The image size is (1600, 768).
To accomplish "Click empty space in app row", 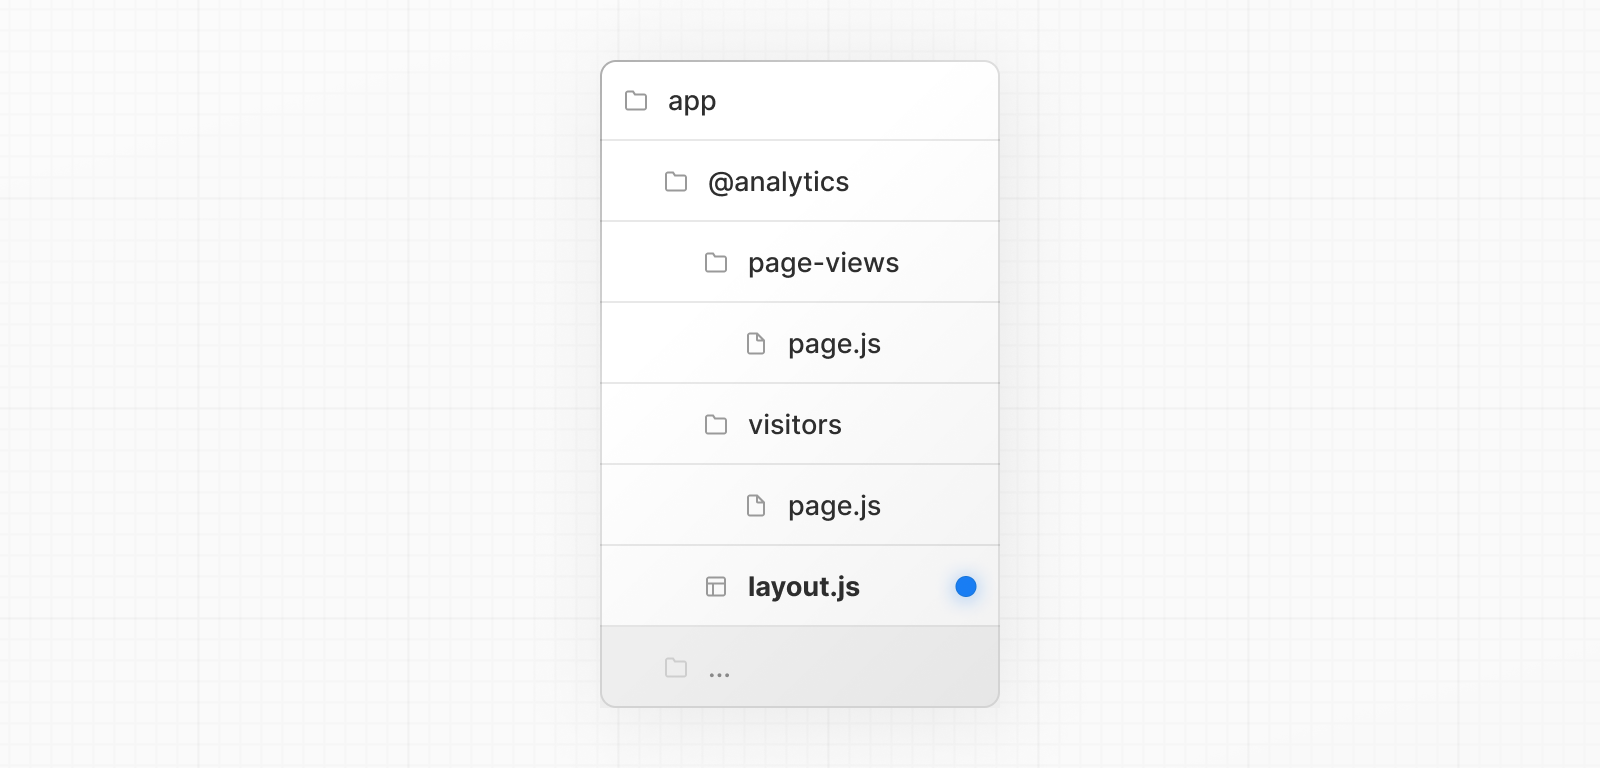I will 860,101.
